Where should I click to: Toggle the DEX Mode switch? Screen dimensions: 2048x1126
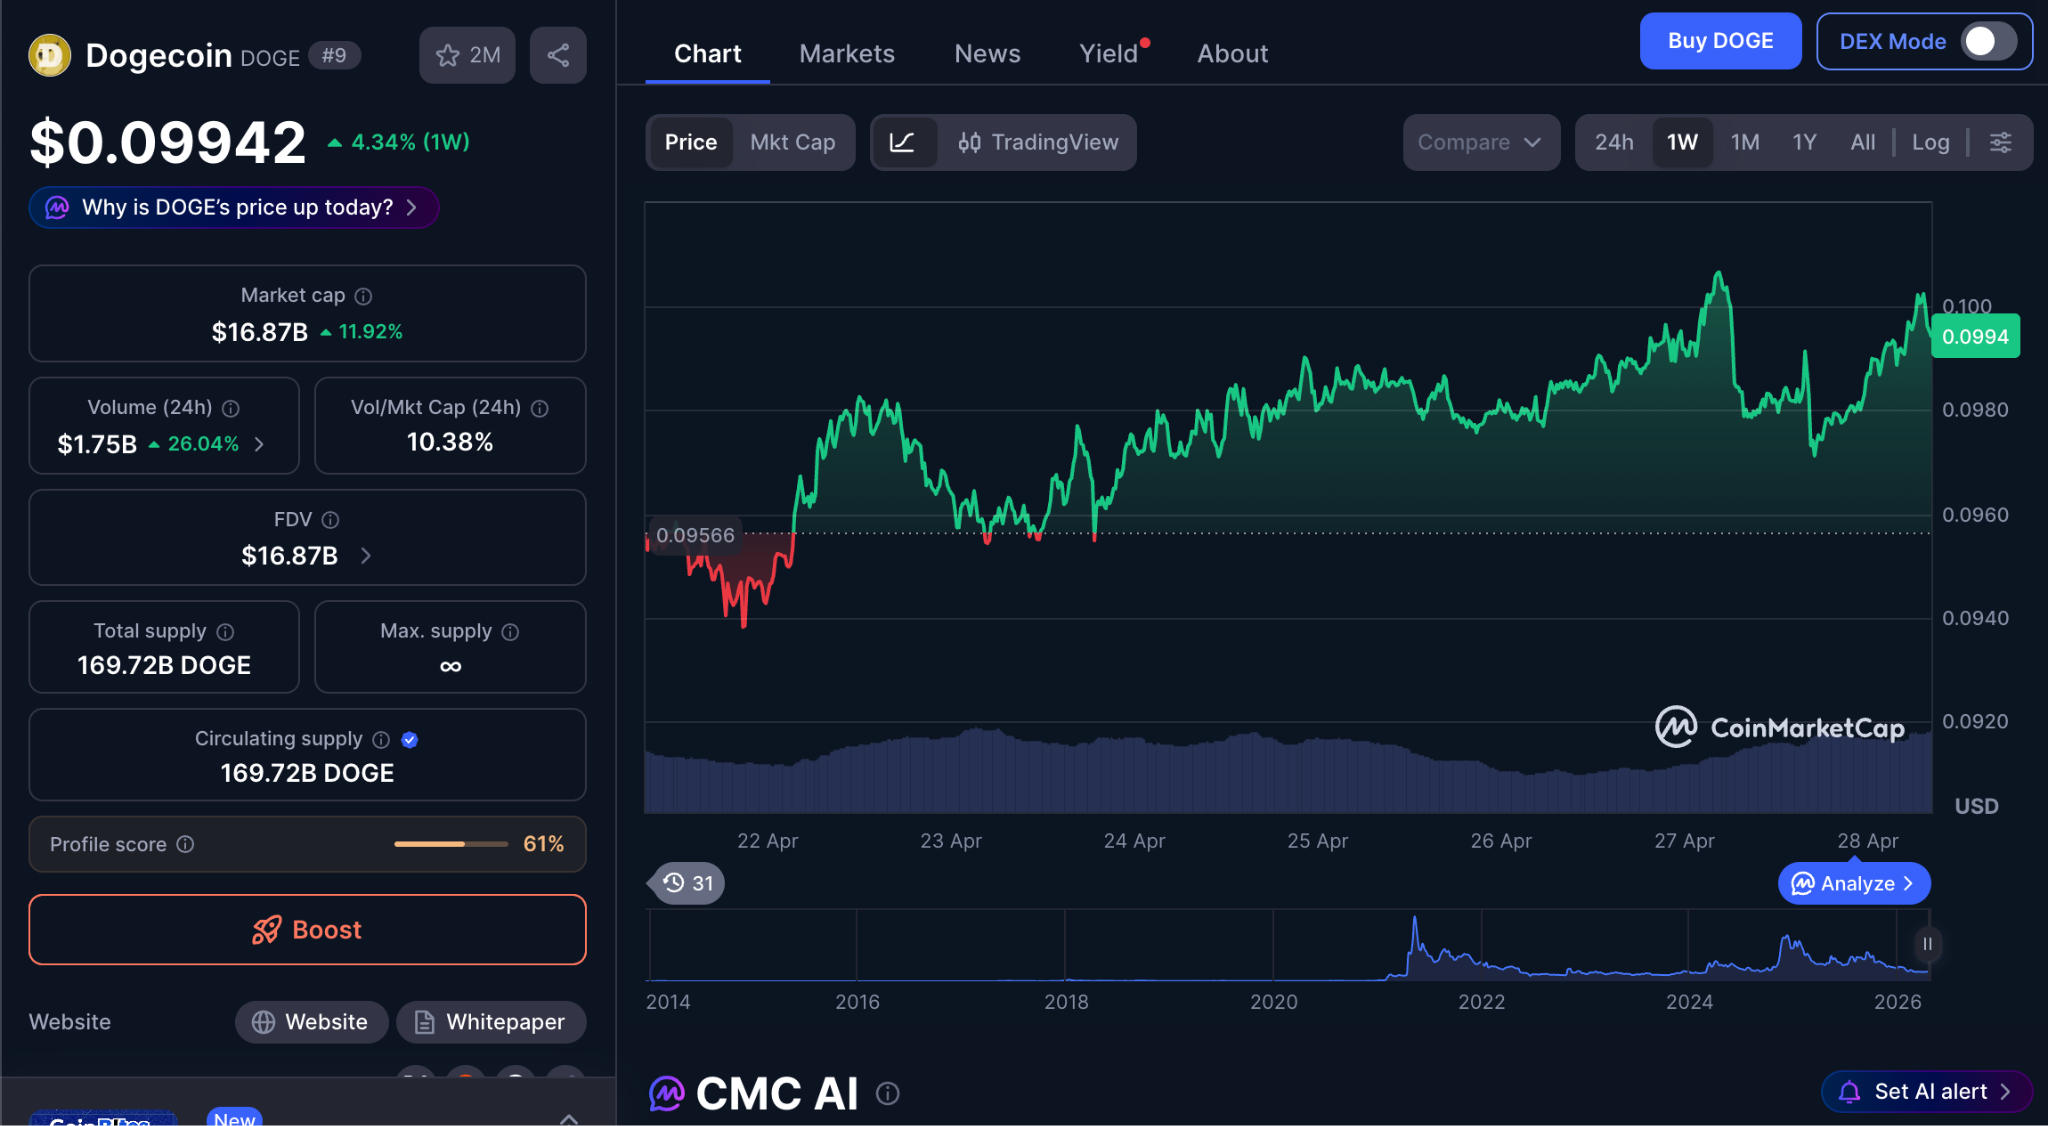1987,41
